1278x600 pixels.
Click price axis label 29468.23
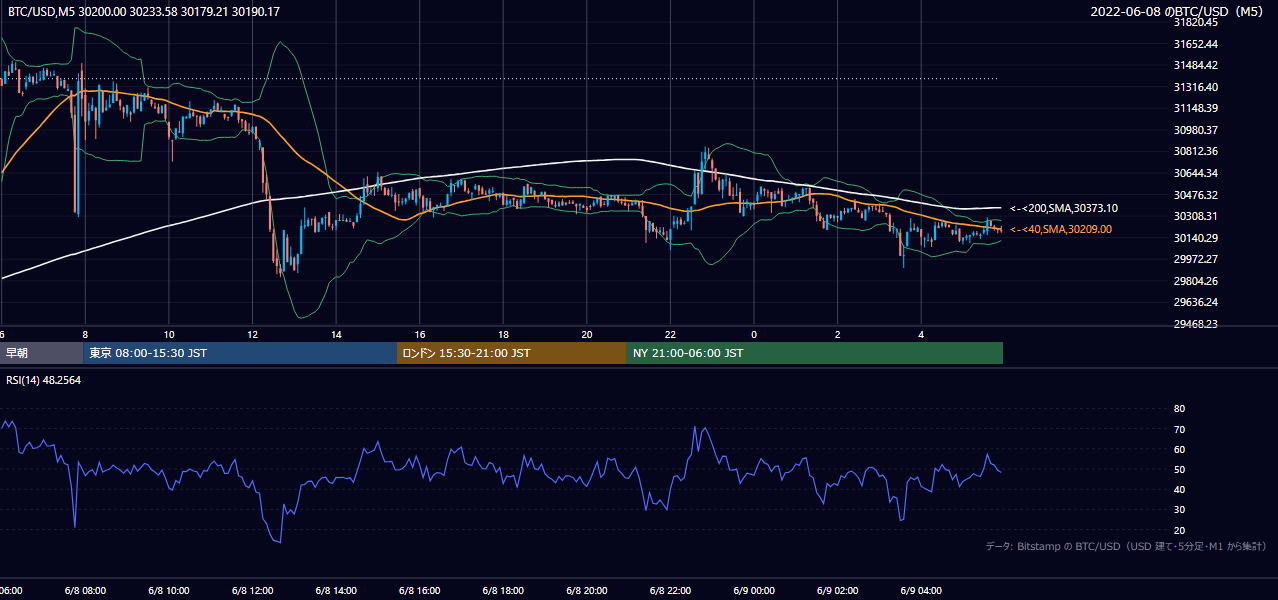click(1195, 323)
